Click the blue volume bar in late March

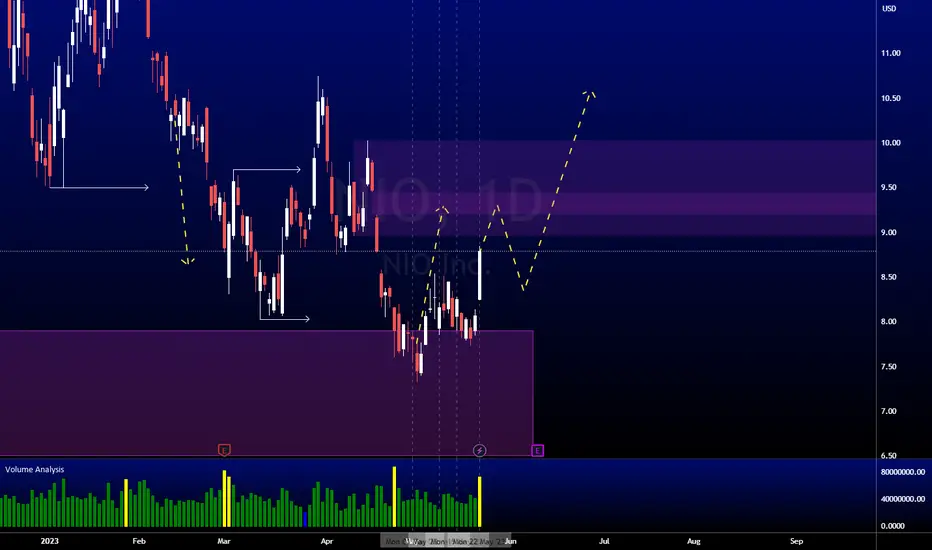click(x=304, y=519)
